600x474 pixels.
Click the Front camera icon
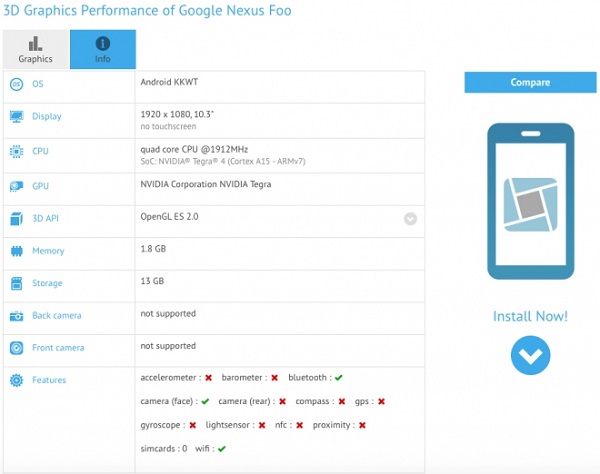pos(16,348)
